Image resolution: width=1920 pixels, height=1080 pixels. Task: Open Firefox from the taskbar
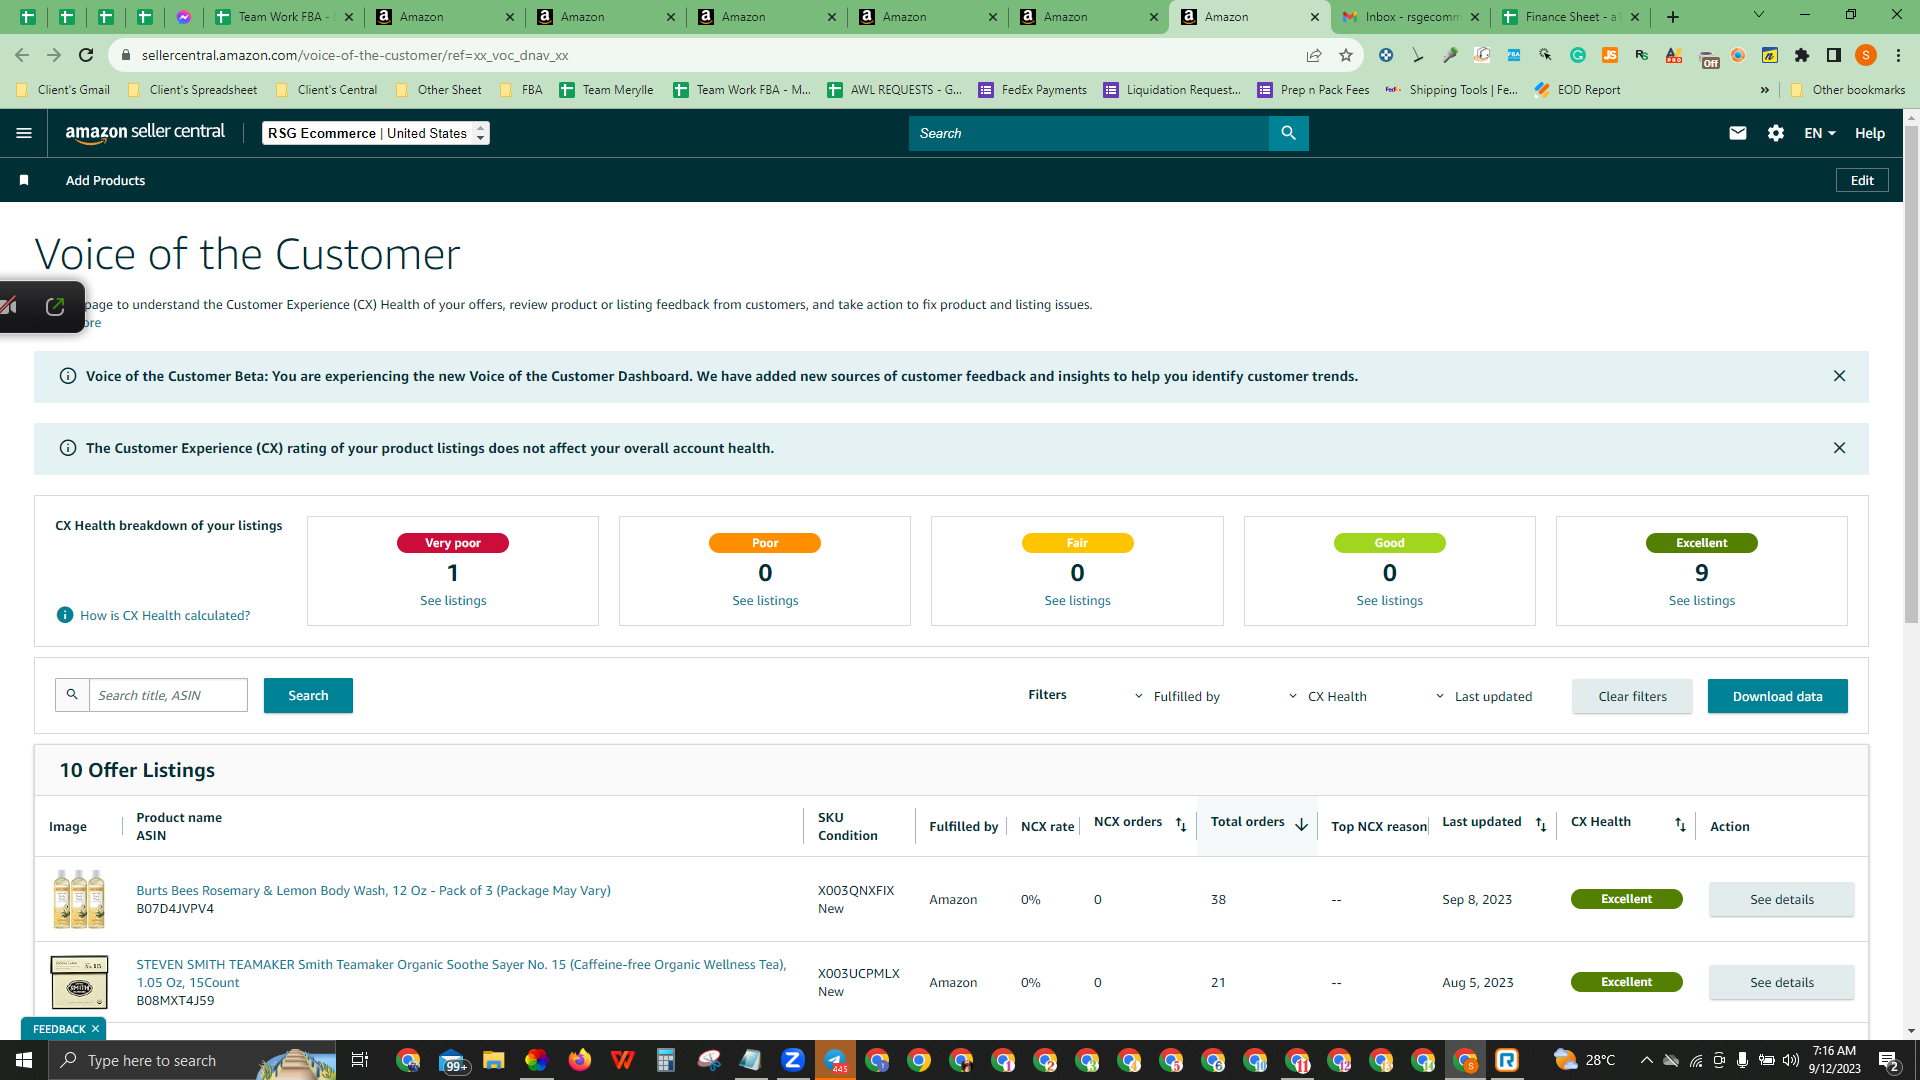click(579, 1060)
